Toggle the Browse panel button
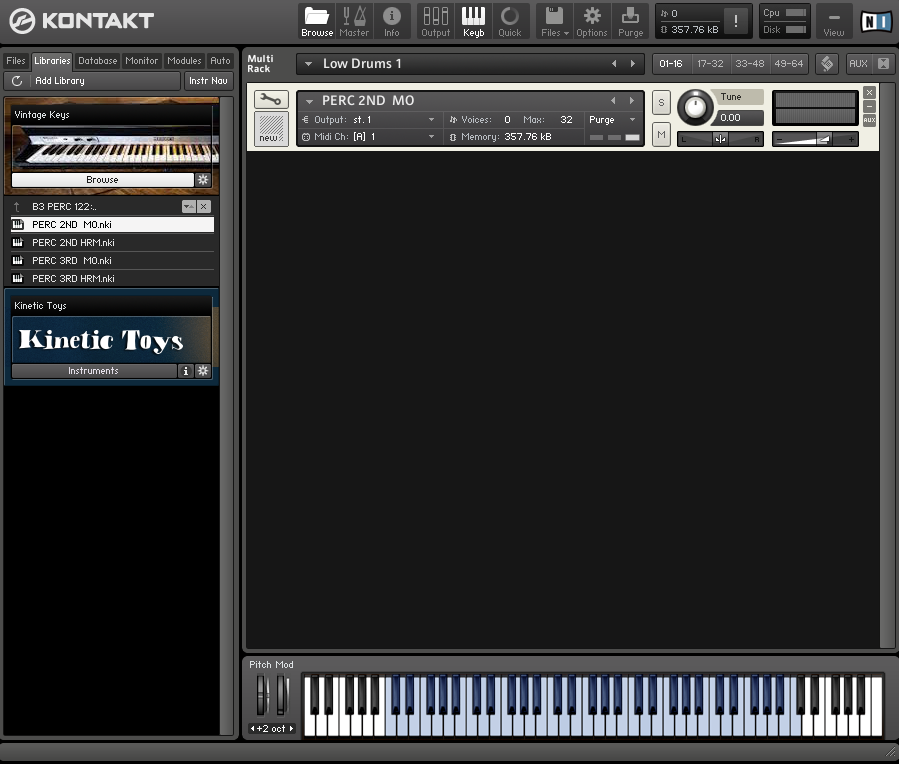This screenshot has height=764, width=899. coord(317,22)
